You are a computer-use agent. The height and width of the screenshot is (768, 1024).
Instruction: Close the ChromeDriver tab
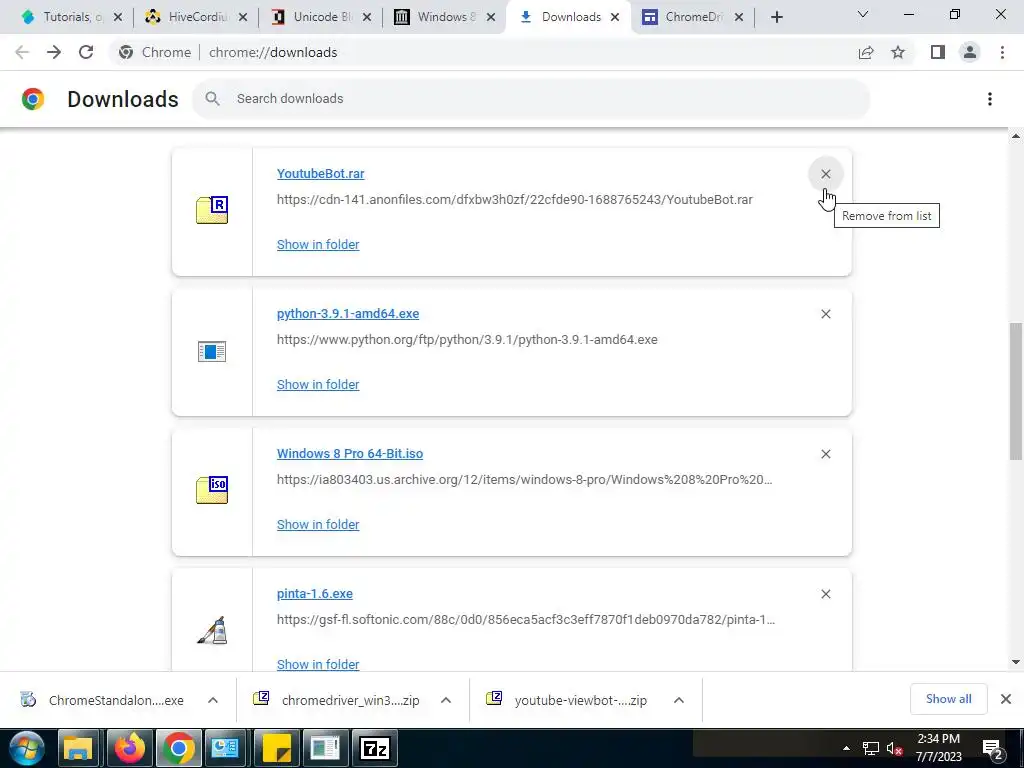739,18
